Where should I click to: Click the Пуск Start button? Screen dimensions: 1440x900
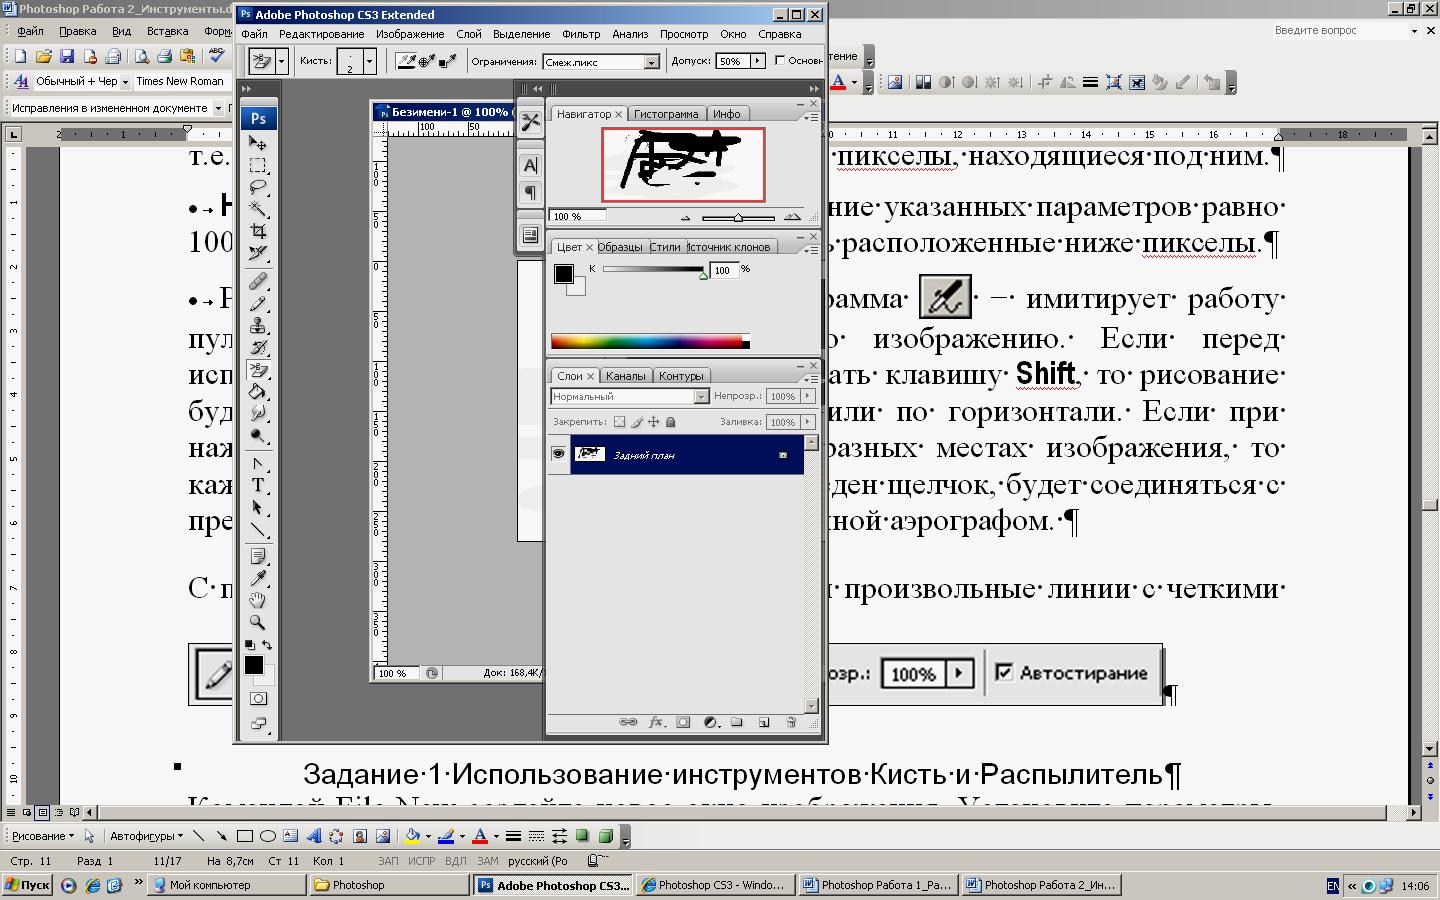(27, 885)
